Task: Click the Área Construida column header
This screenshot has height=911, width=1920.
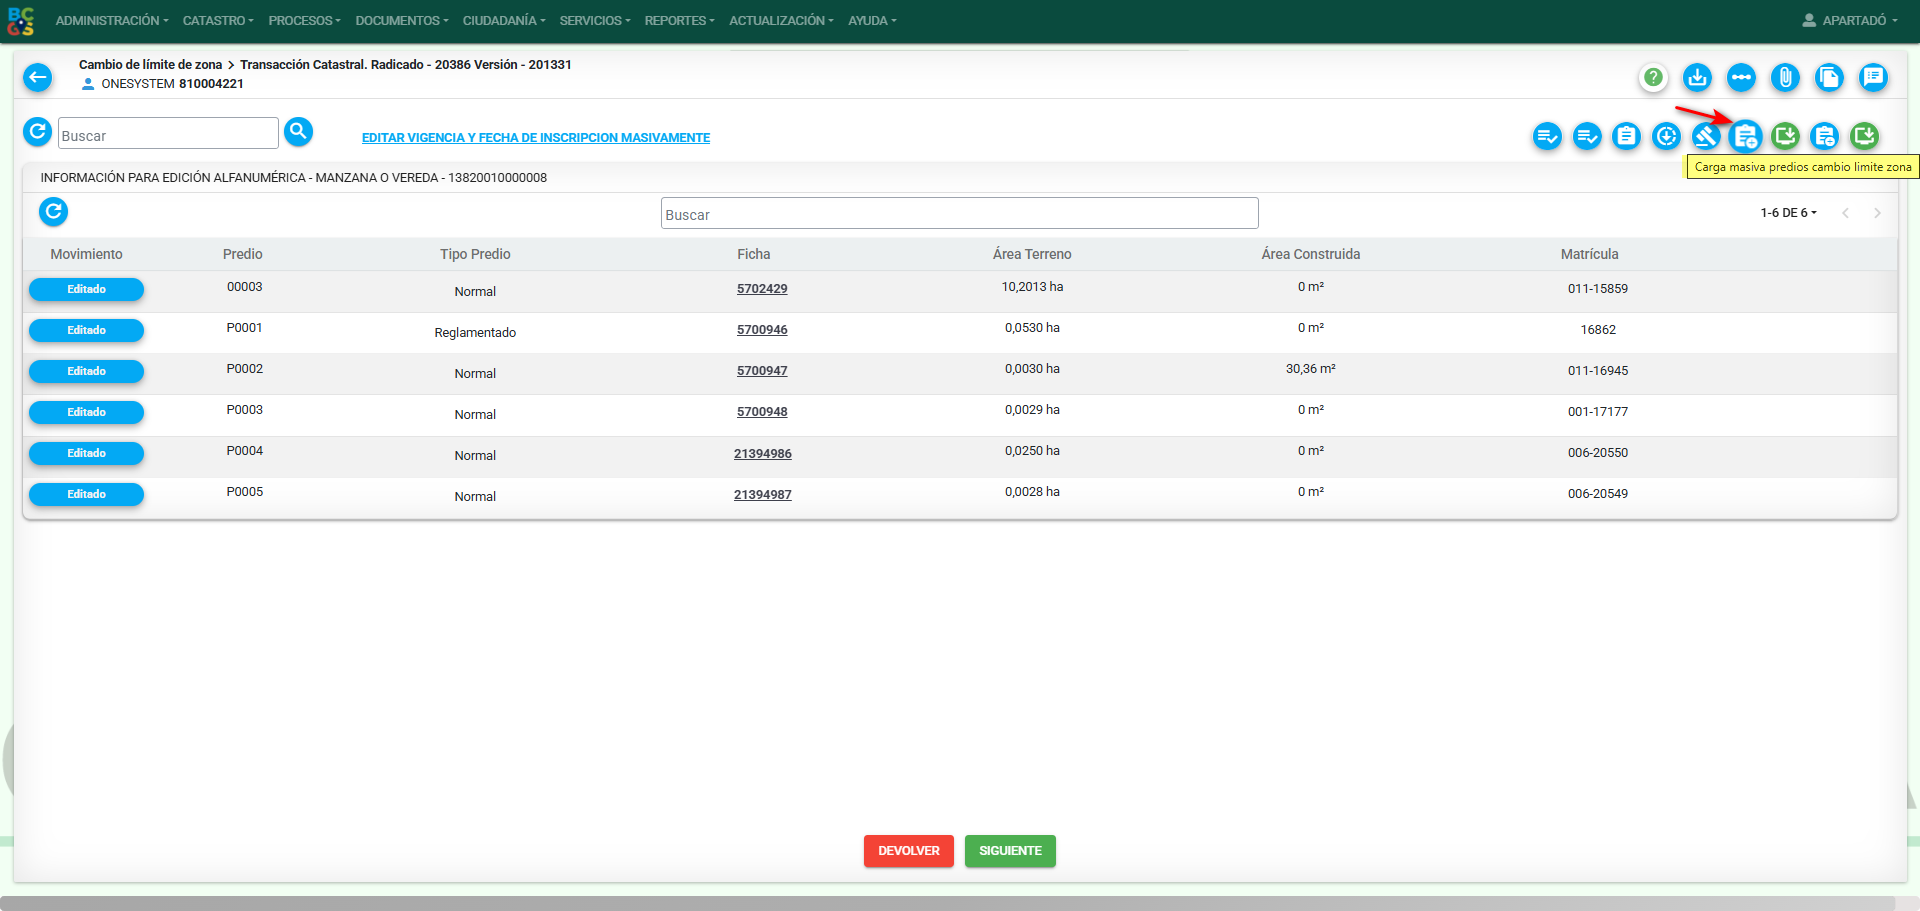Action: (x=1310, y=254)
